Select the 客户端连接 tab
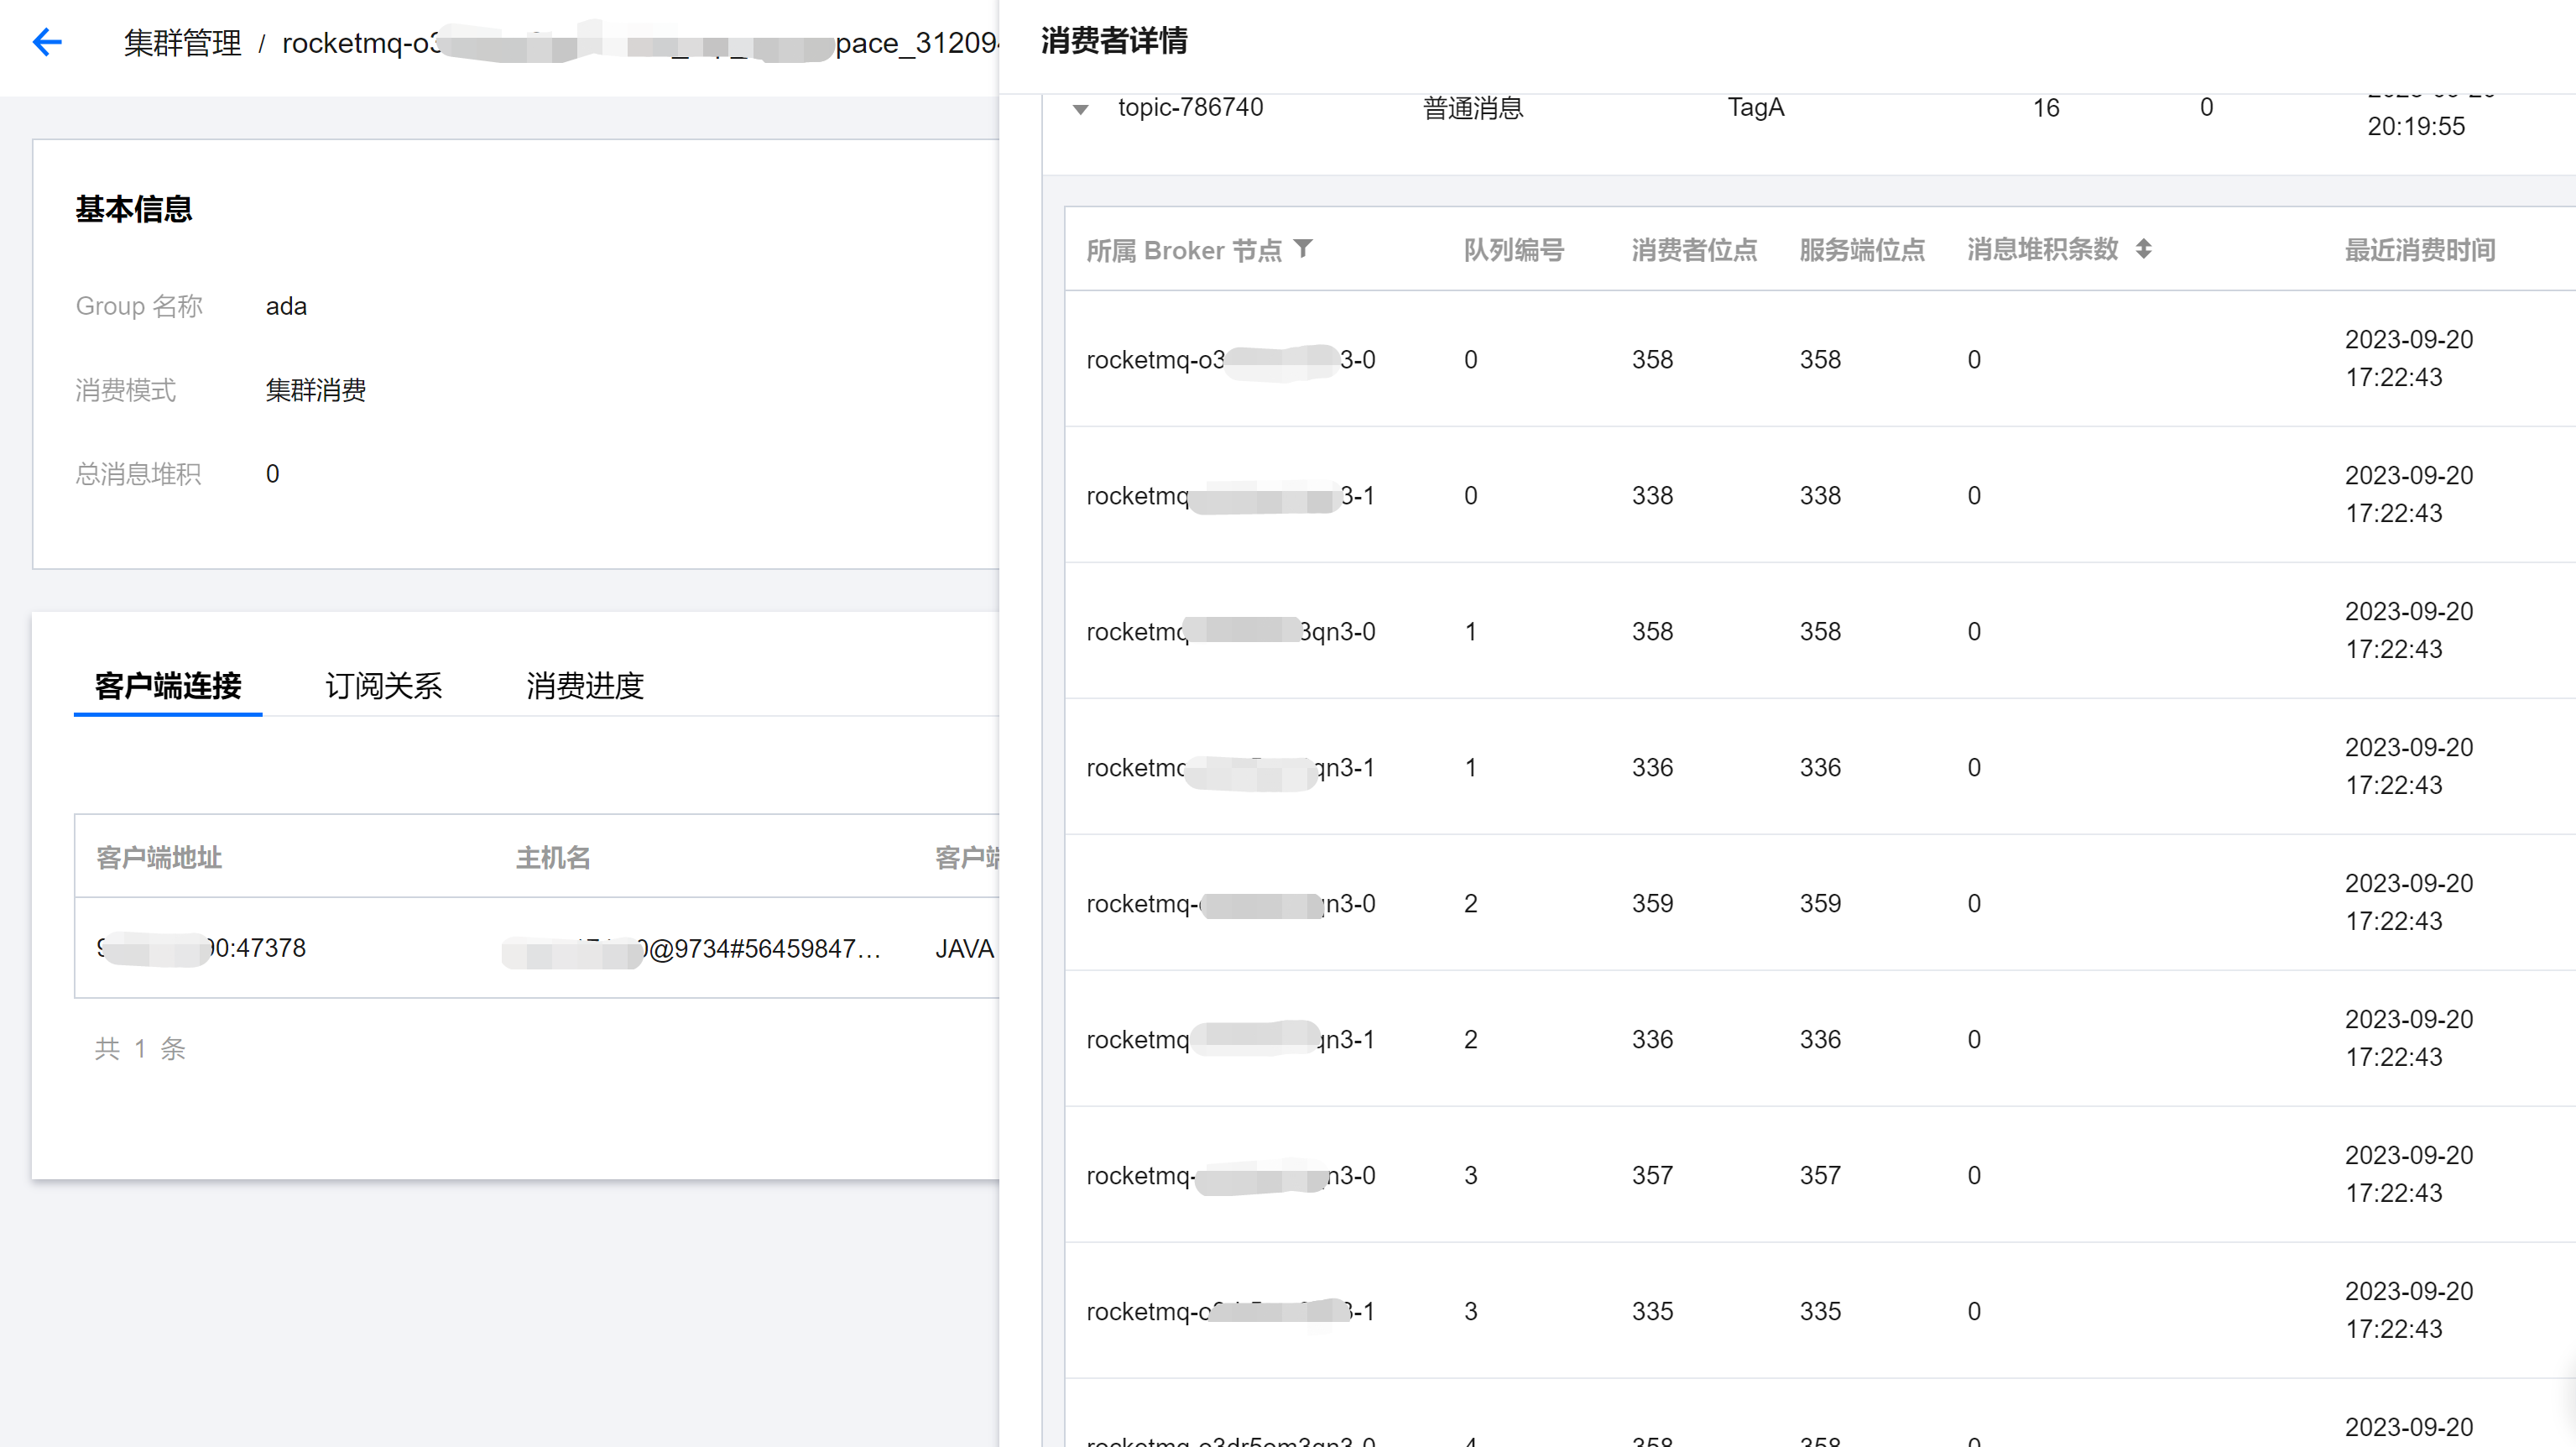The height and width of the screenshot is (1447, 2576). (x=168, y=686)
